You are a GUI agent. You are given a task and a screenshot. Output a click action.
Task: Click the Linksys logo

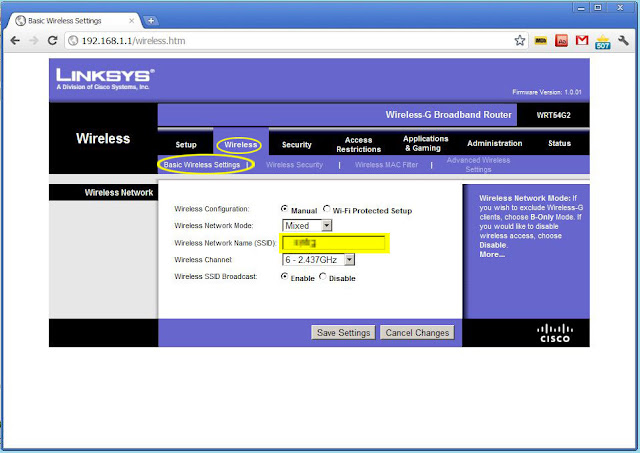click(x=105, y=79)
